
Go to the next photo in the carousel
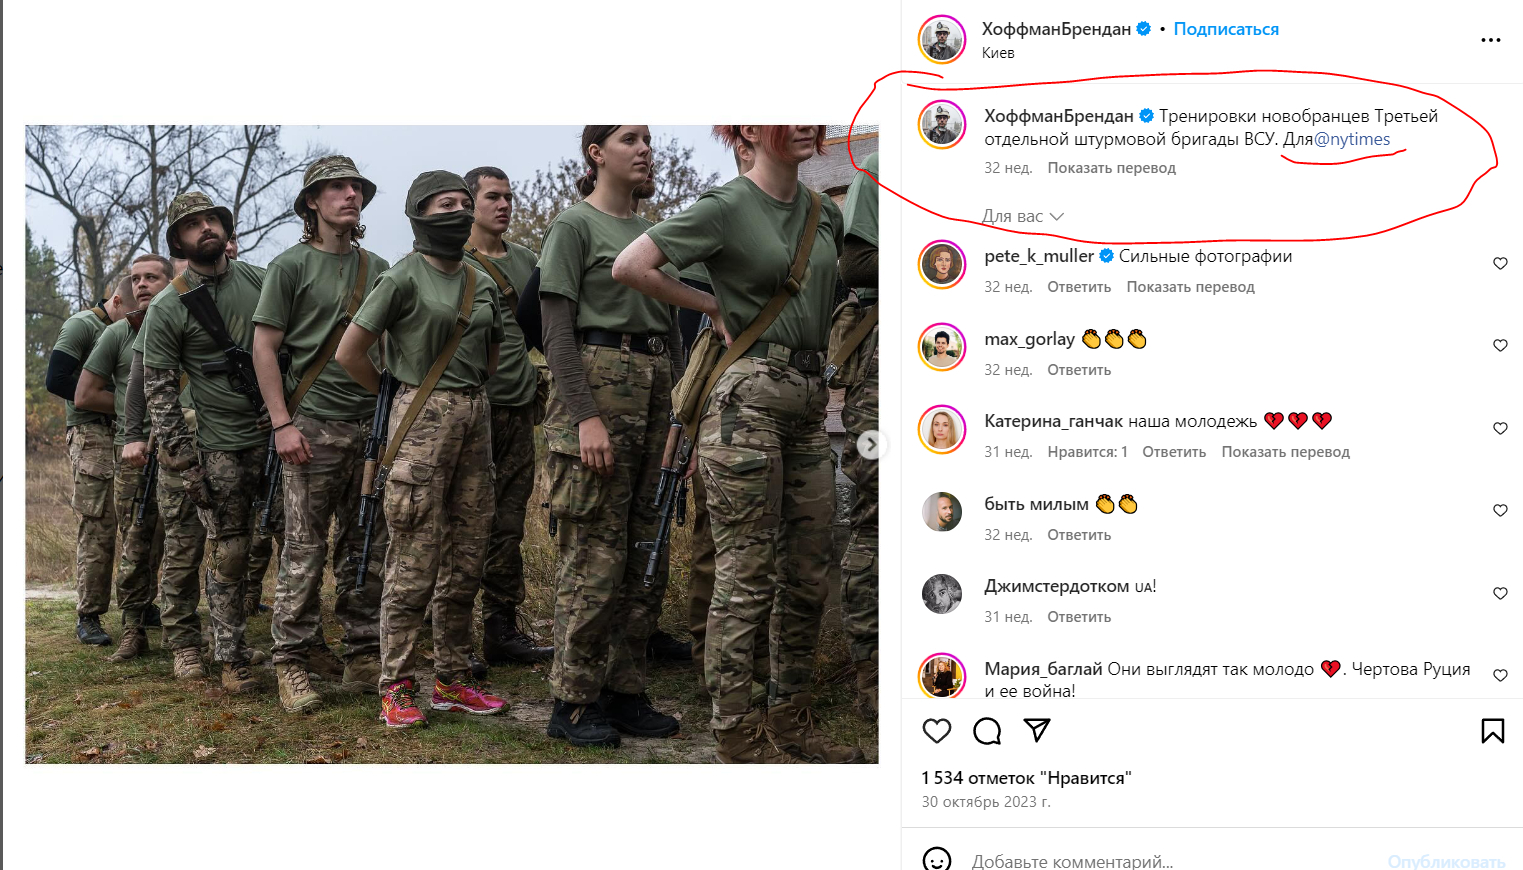pyautogui.click(x=871, y=445)
